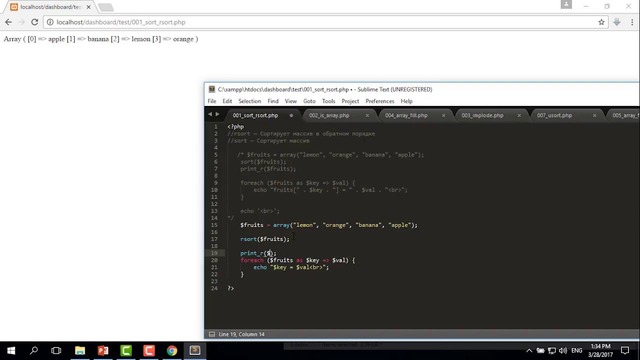
Task: Open Chrome's three-dot menu
Action: (x=632, y=22)
